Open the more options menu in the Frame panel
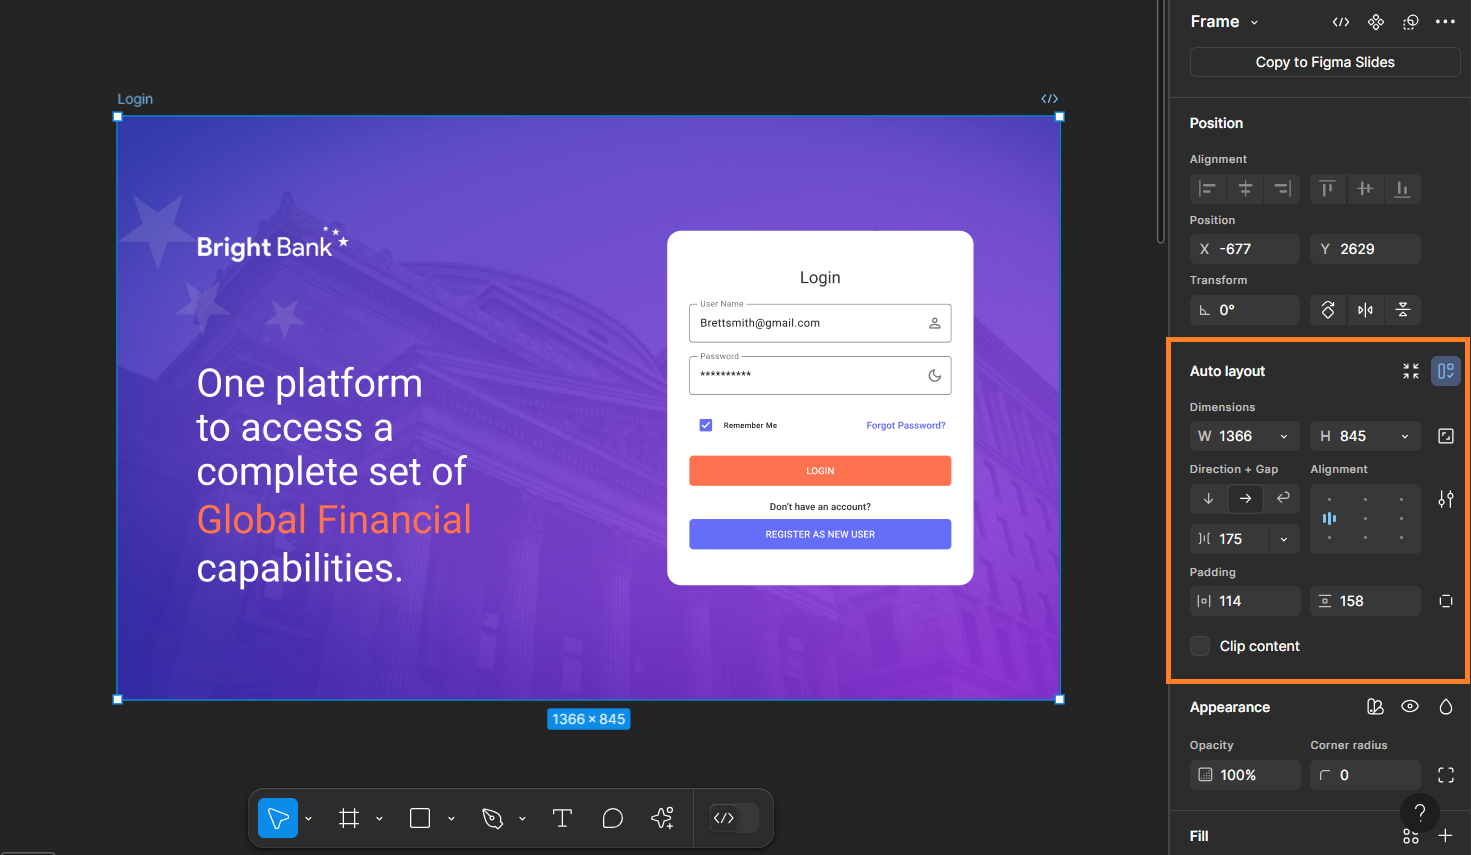 pyautogui.click(x=1446, y=21)
